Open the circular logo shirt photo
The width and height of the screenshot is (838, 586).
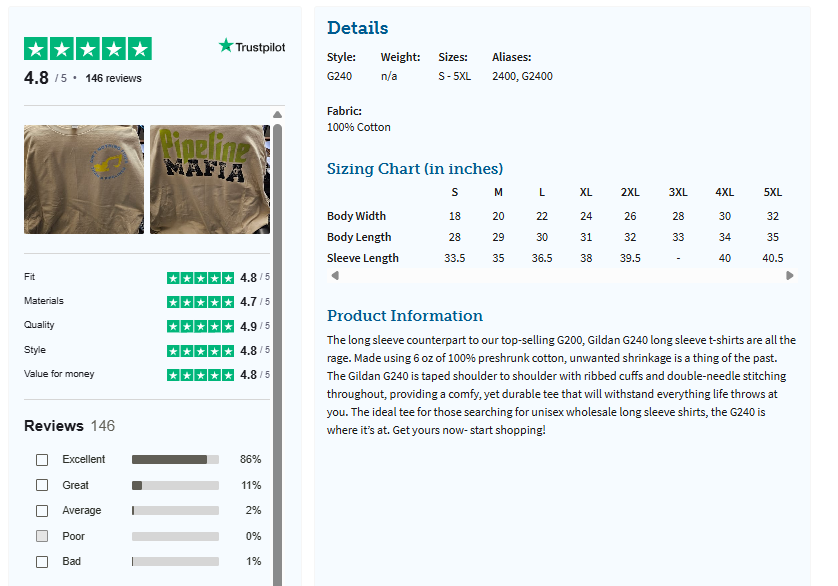tap(84, 179)
